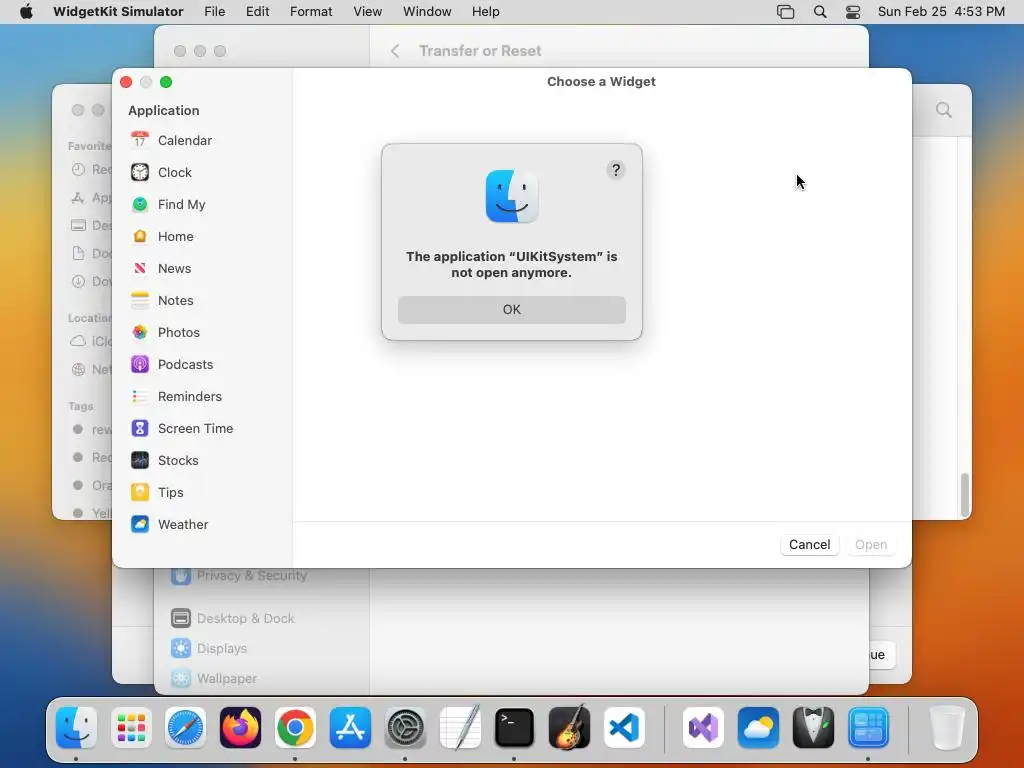Select the News app icon
1024x768 pixels.
tap(140, 268)
